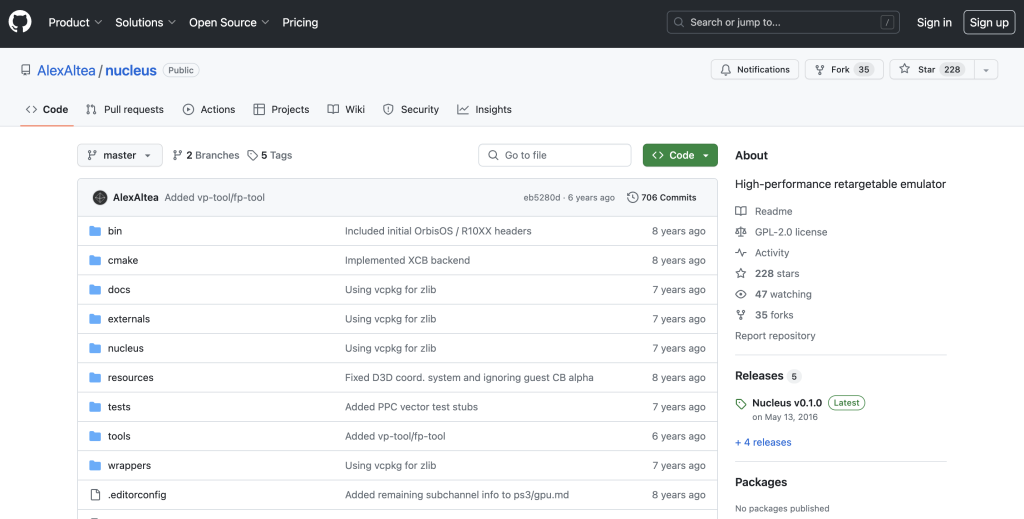Open the Projects tab
The height and width of the screenshot is (519, 1024).
tap(281, 110)
